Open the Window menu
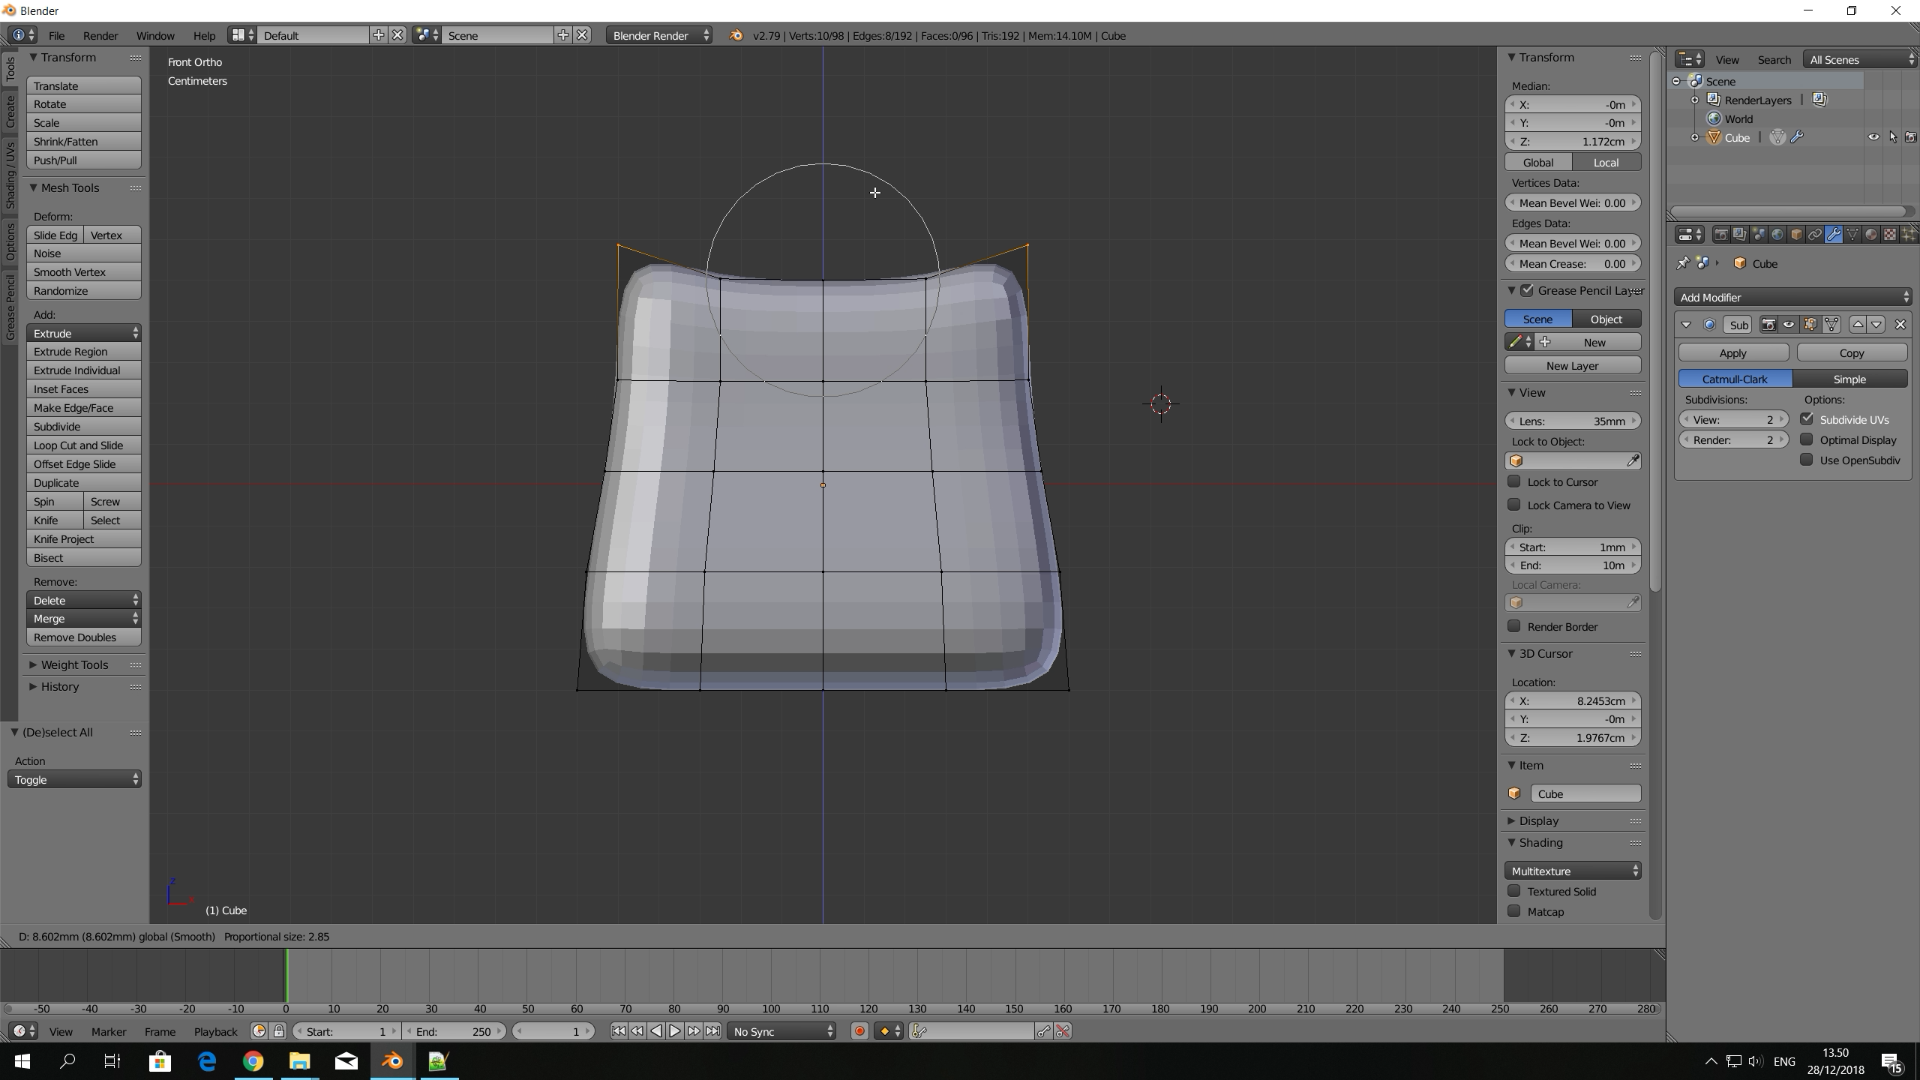This screenshot has height=1080, width=1920. coord(155,35)
